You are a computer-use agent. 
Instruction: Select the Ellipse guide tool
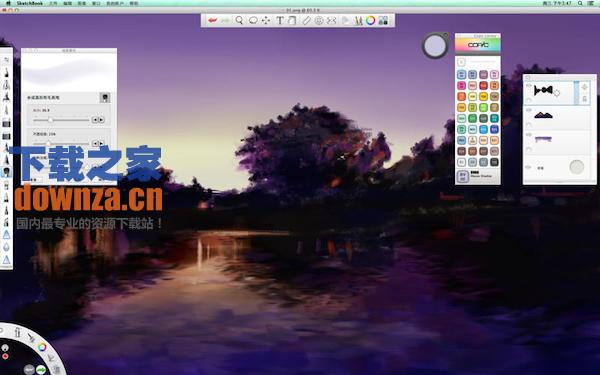(319, 20)
